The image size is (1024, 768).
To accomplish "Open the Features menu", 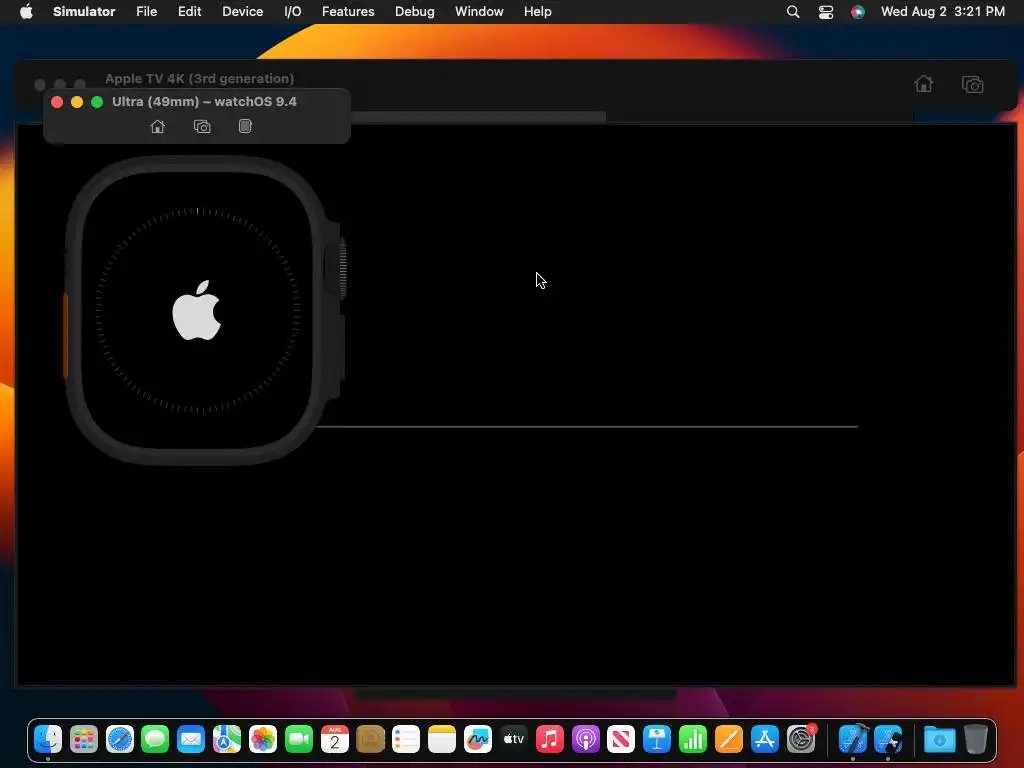I will (348, 12).
